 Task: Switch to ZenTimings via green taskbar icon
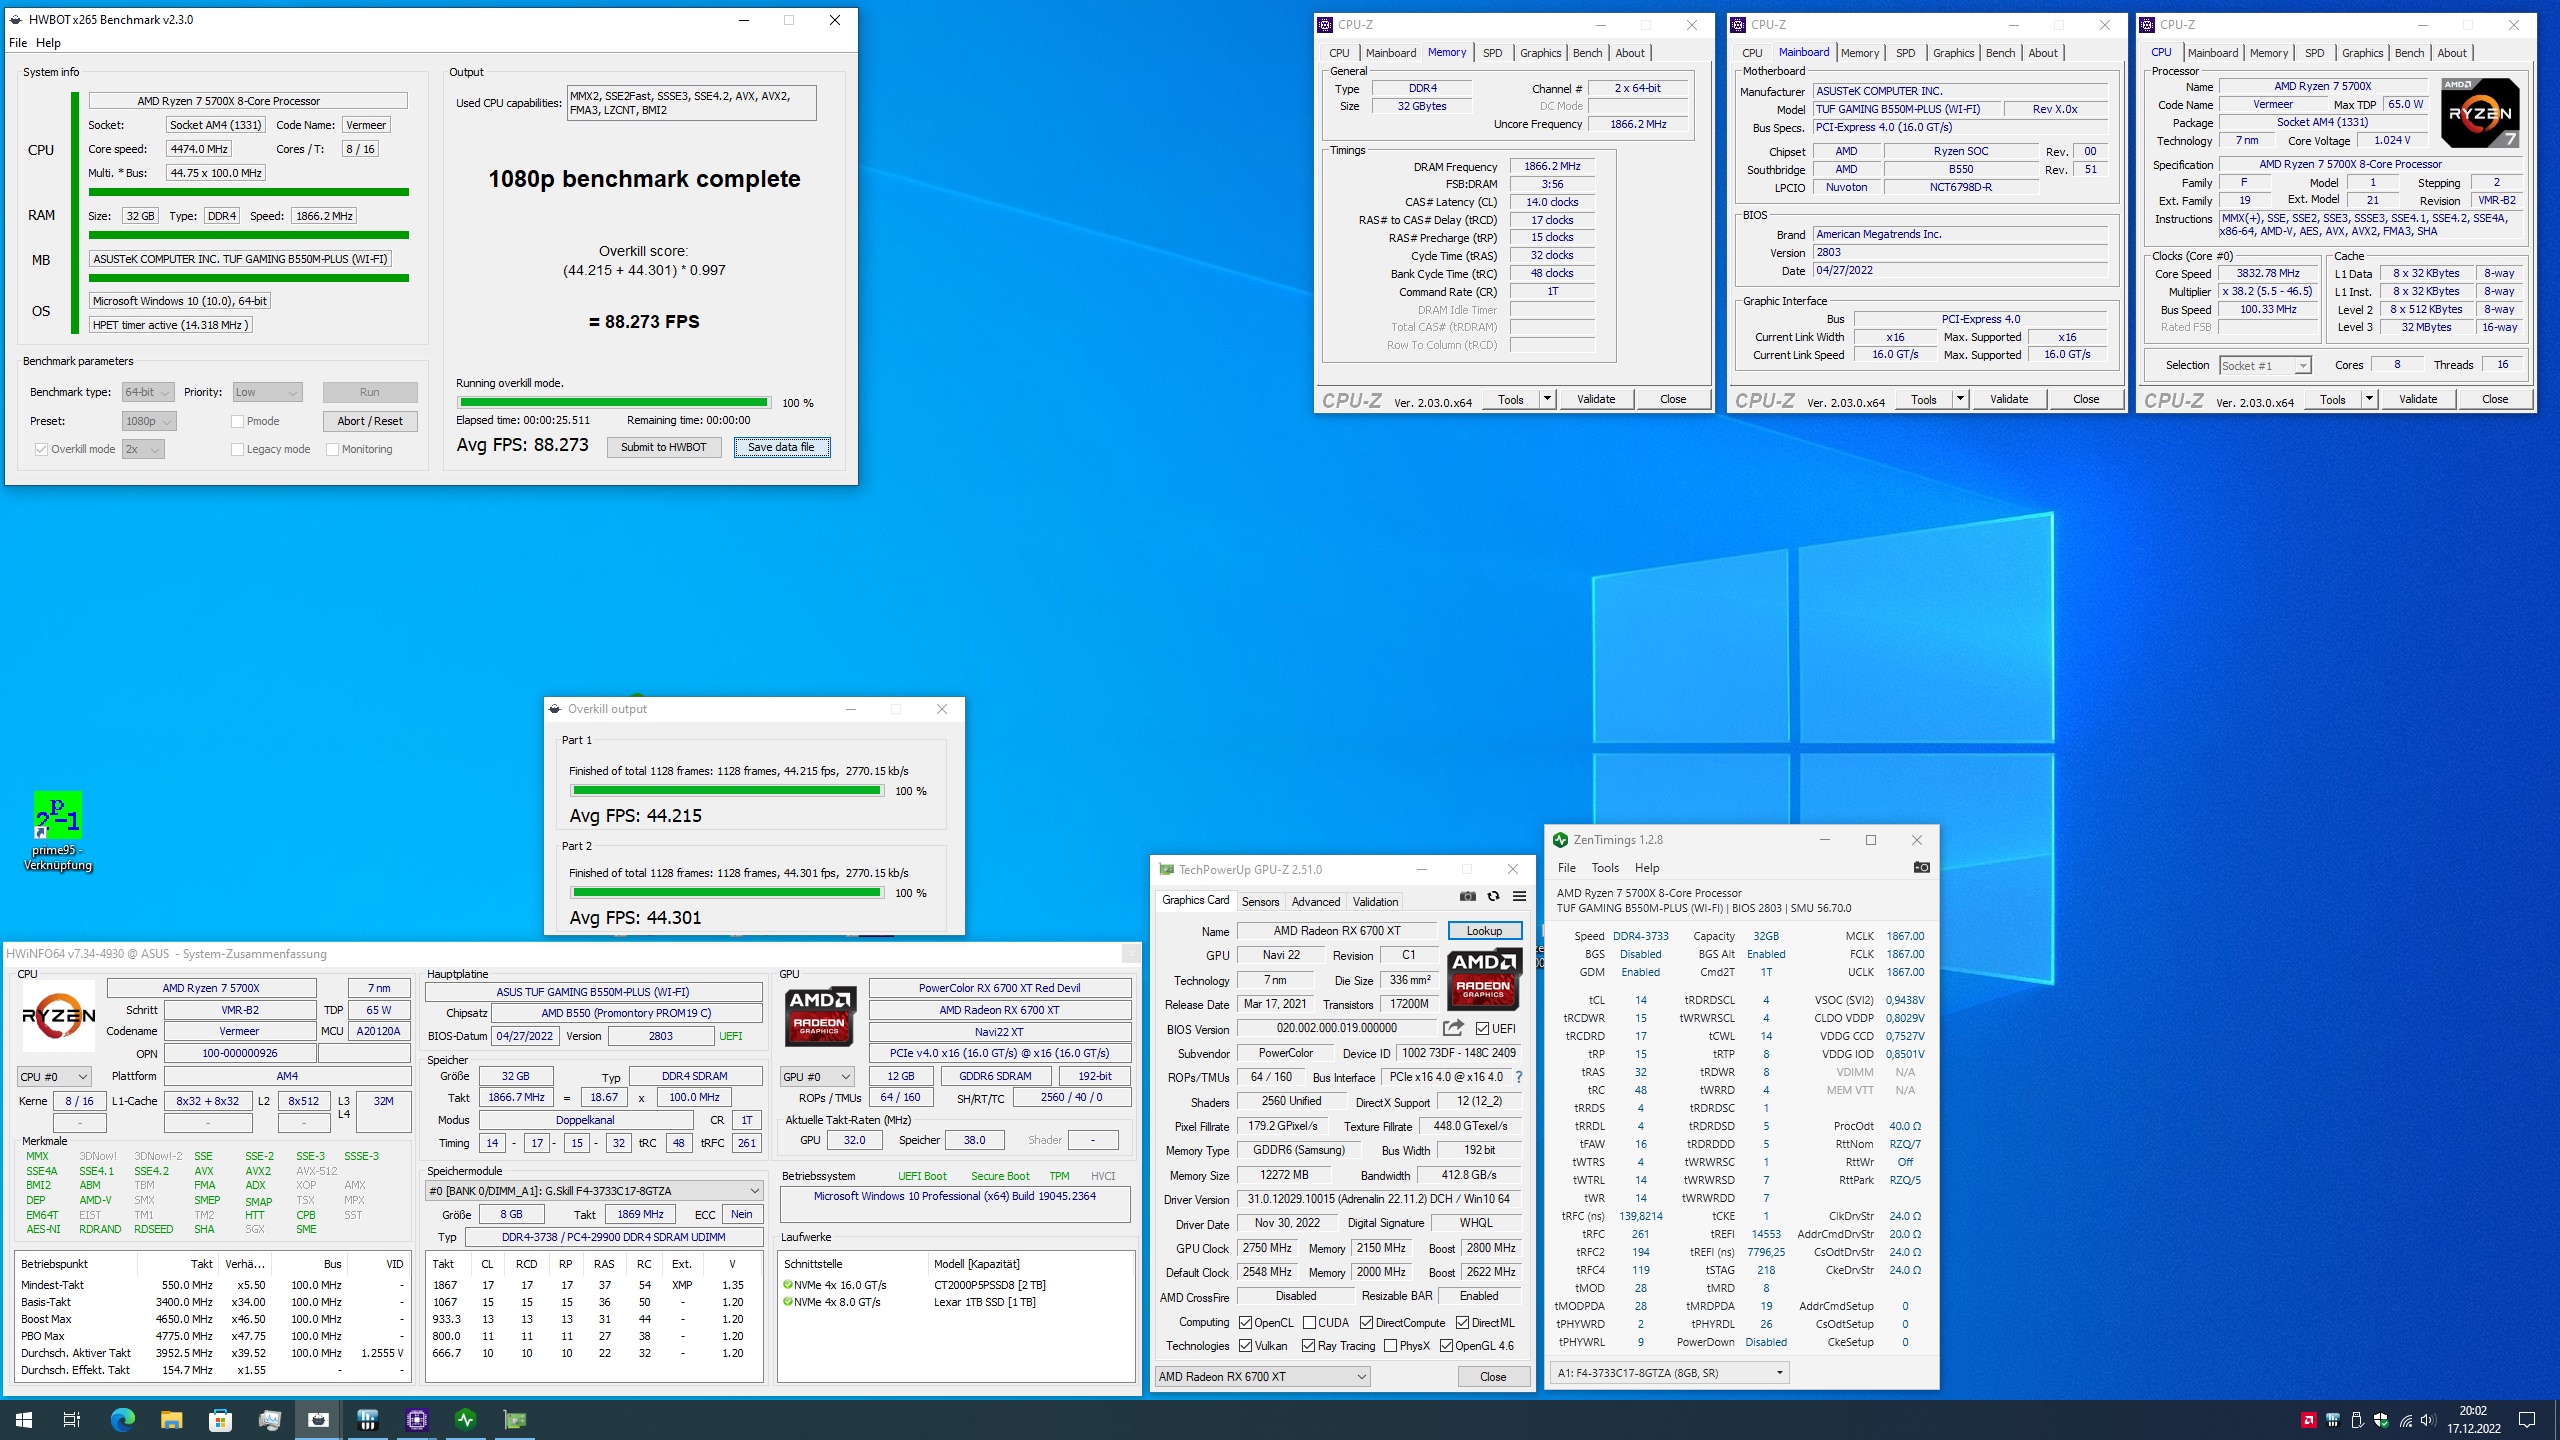coord(465,1419)
